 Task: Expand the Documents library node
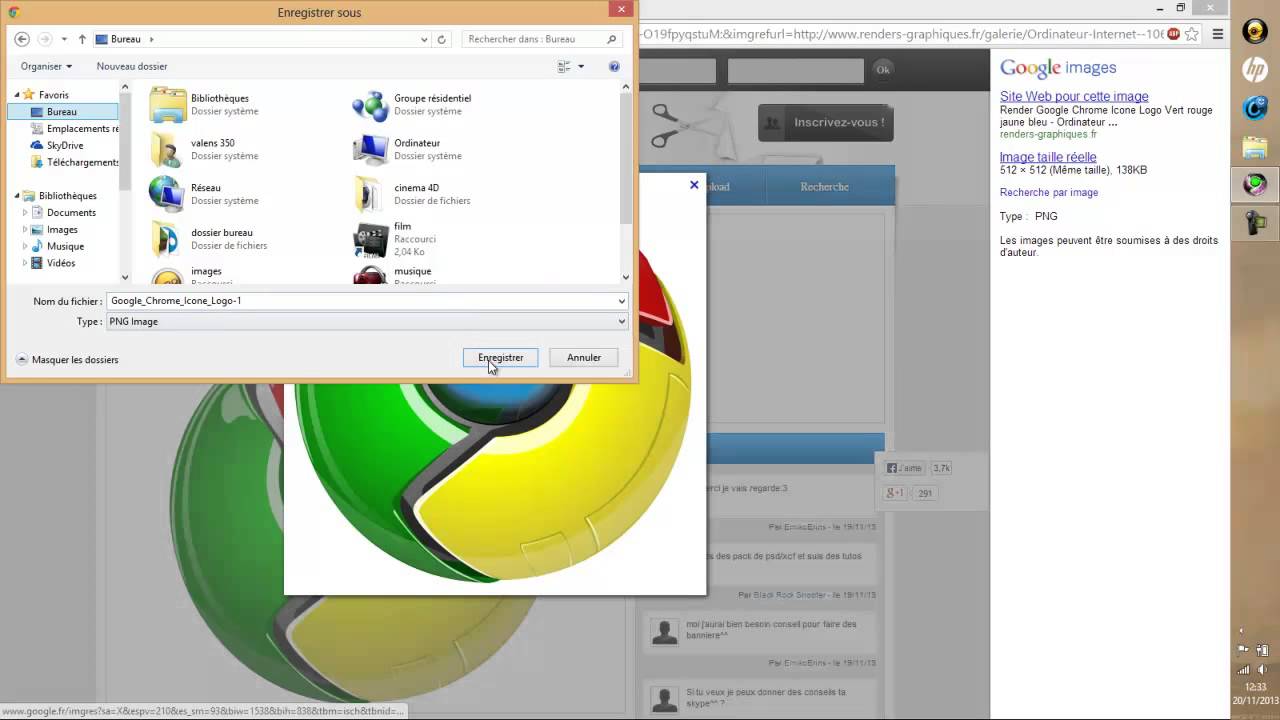pyautogui.click(x=25, y=213)
